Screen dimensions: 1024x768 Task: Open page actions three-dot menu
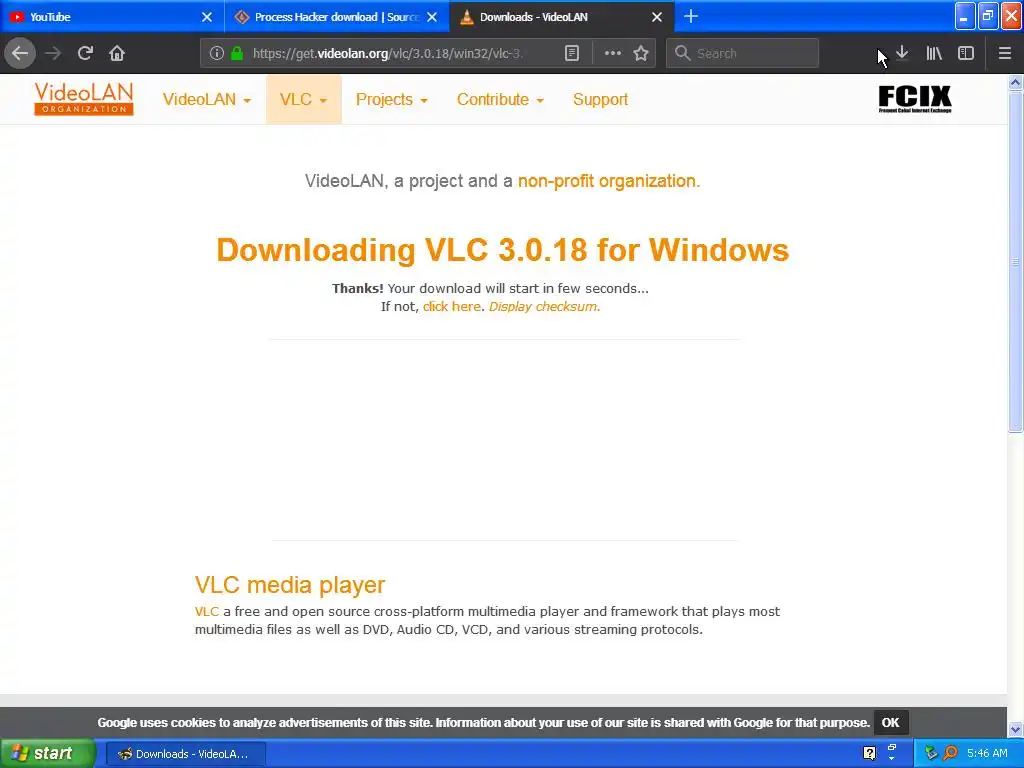[x=613, y=54]
